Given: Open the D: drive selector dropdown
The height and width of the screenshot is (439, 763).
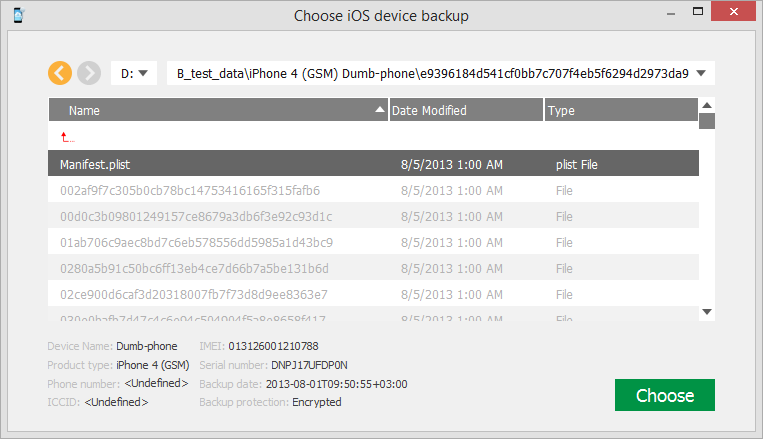Looking at the screenshot, I should [x=134, y=73].
